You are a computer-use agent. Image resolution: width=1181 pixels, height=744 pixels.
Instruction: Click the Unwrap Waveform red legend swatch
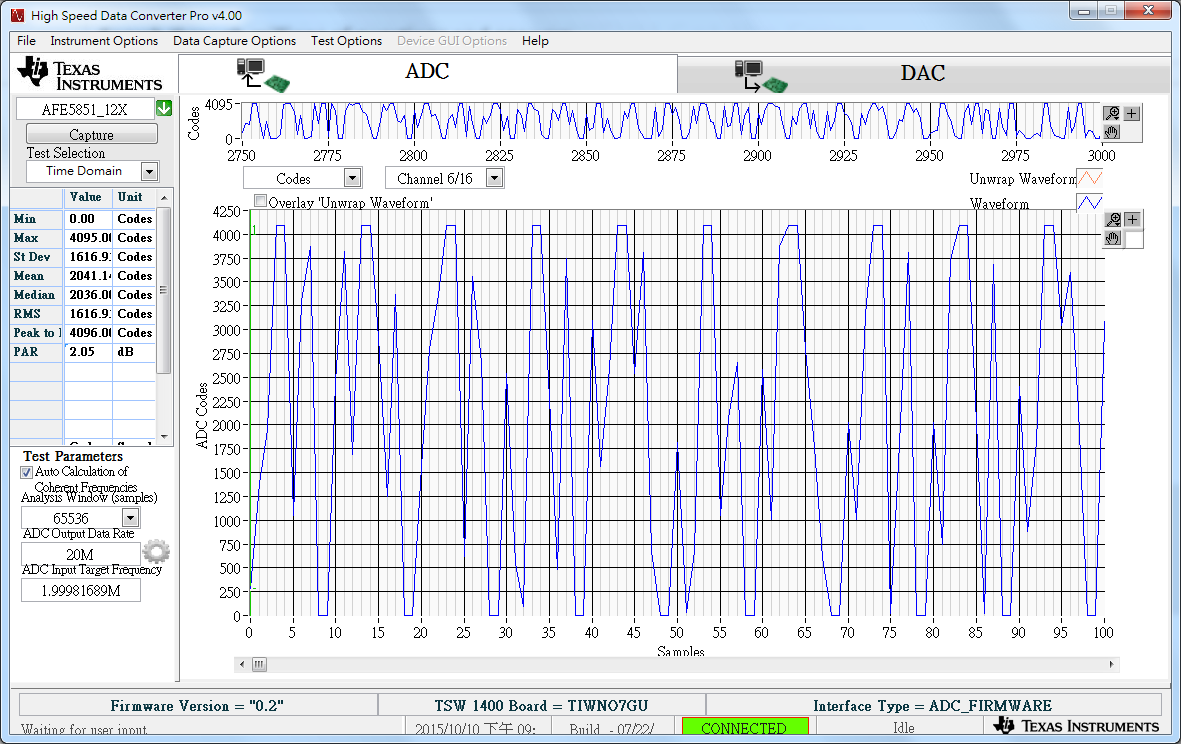[1090, 178]
